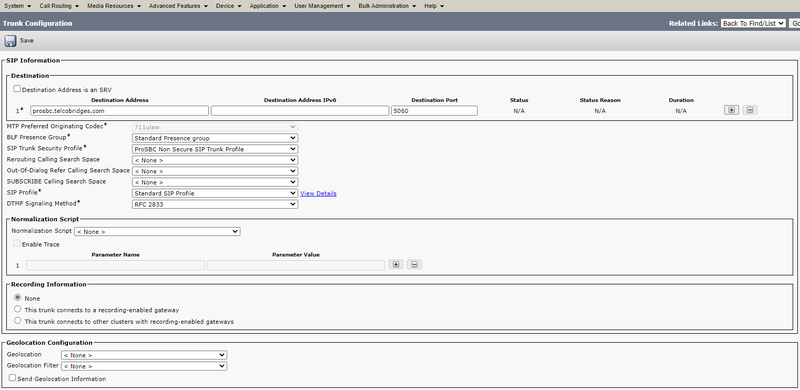
Task: Open SUBSCRIBE Calling Search Space dropdown
Action: coord(215,182)
